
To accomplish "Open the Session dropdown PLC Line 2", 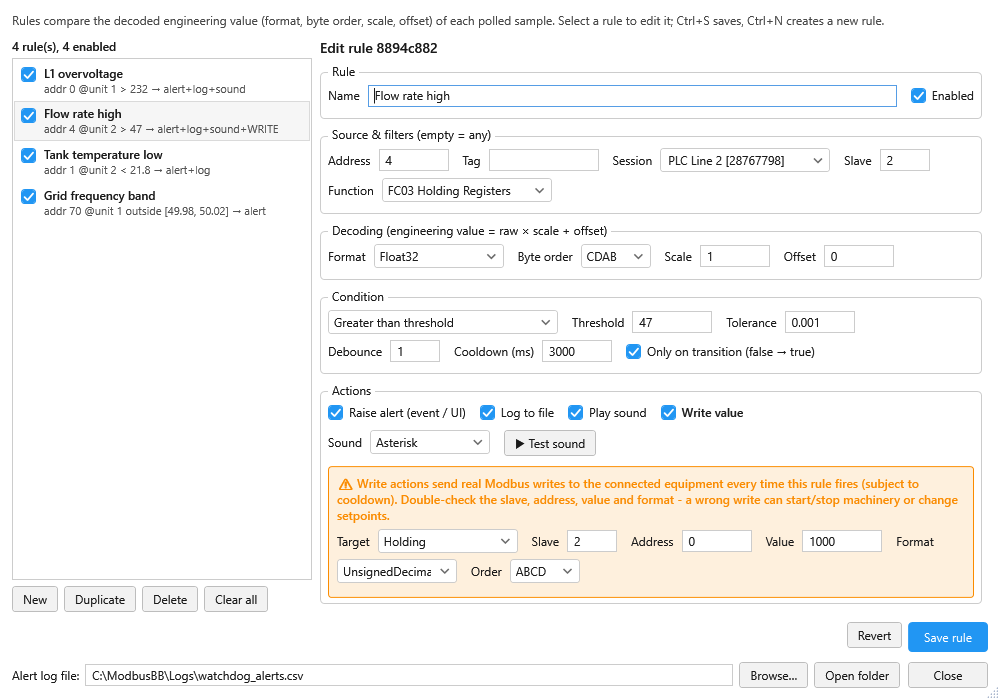I will [744, 161].
